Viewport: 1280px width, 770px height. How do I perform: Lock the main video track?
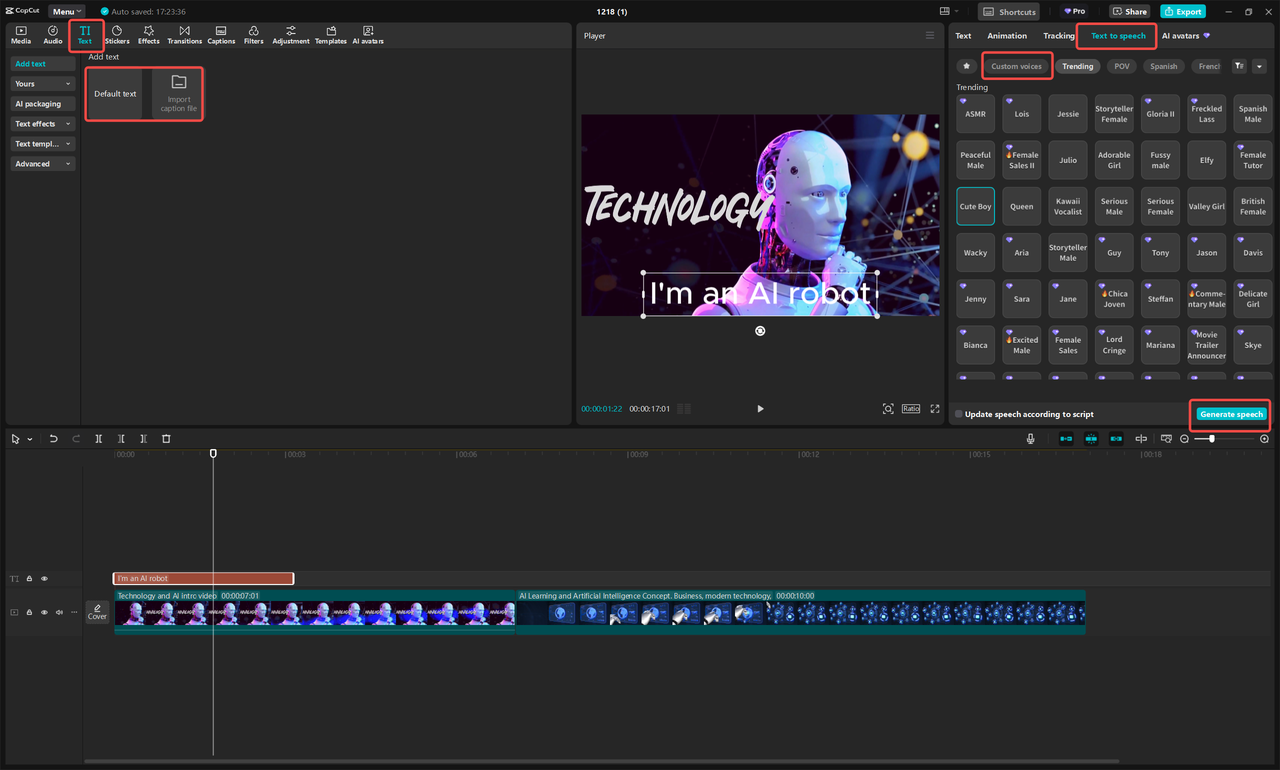(x=29, y=612)
